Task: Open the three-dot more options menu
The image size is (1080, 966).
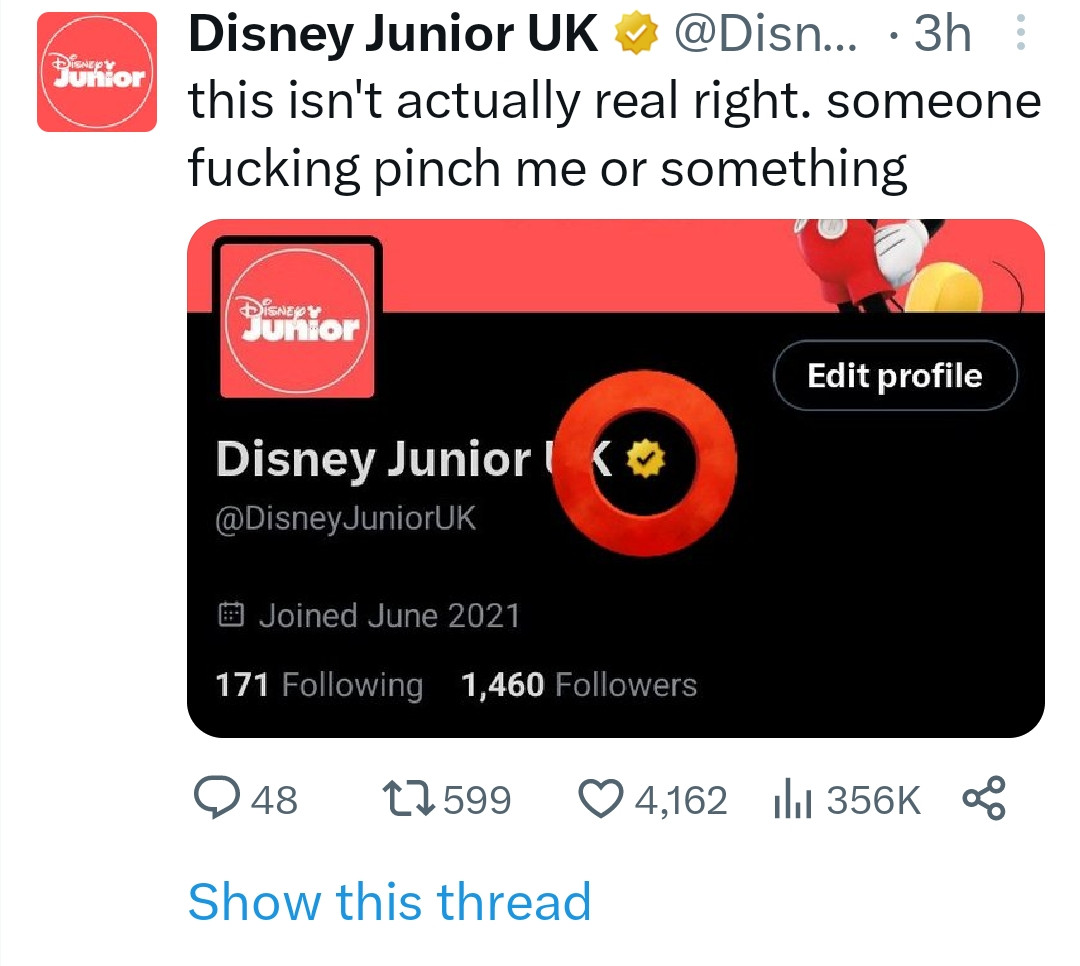Action: coord(1020,37)
